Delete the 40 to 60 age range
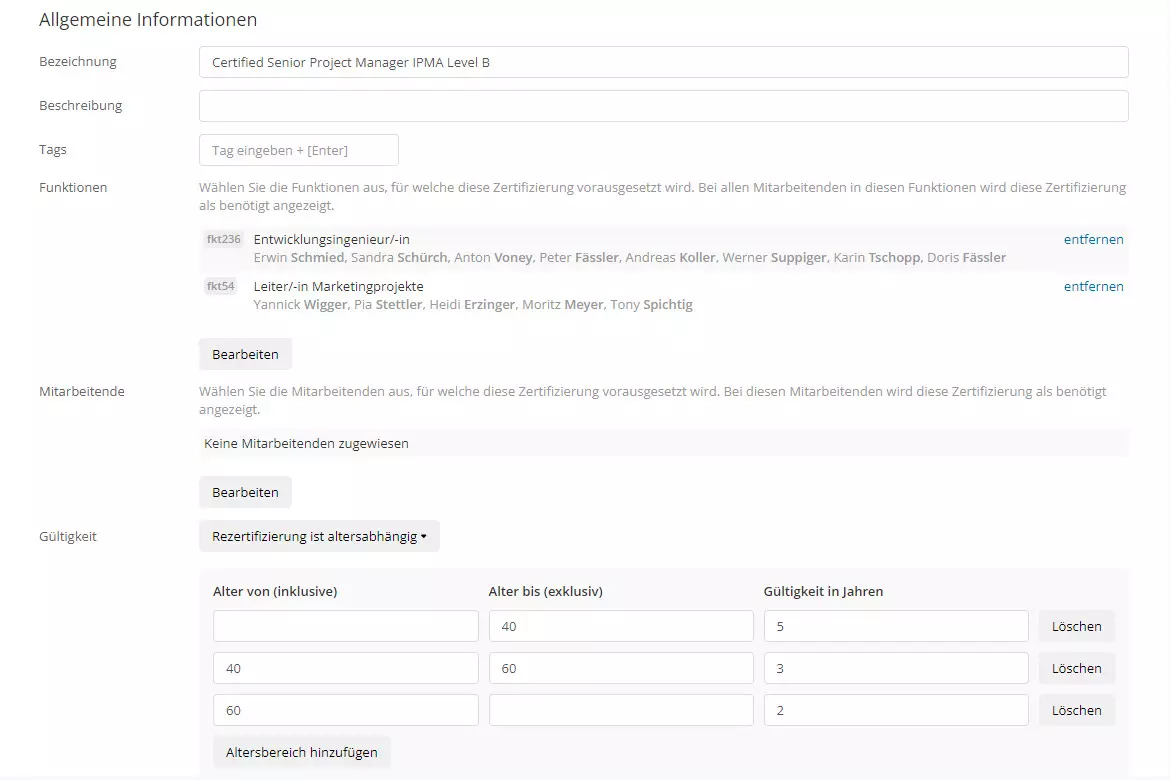 point(1076,669)
